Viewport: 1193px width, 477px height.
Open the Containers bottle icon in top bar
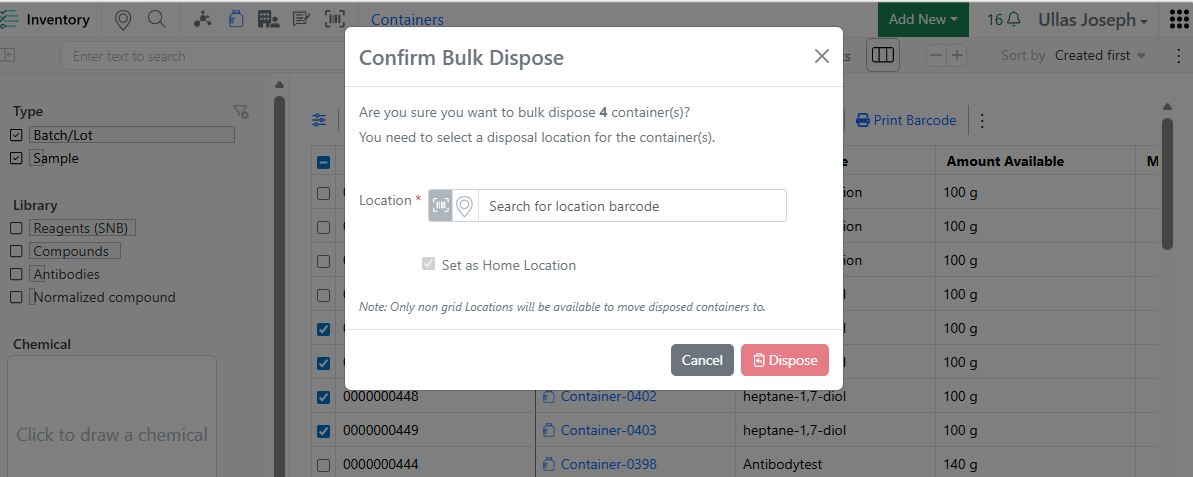(236, 20)
